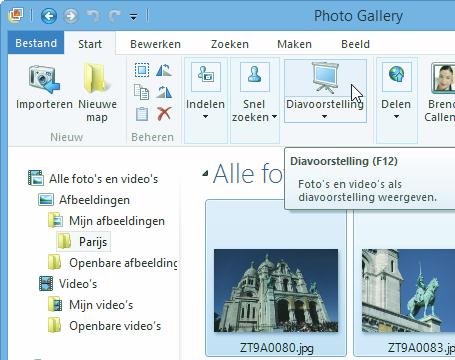
Task: Switch to the Bewerken tab
Action: click(155, 44)
